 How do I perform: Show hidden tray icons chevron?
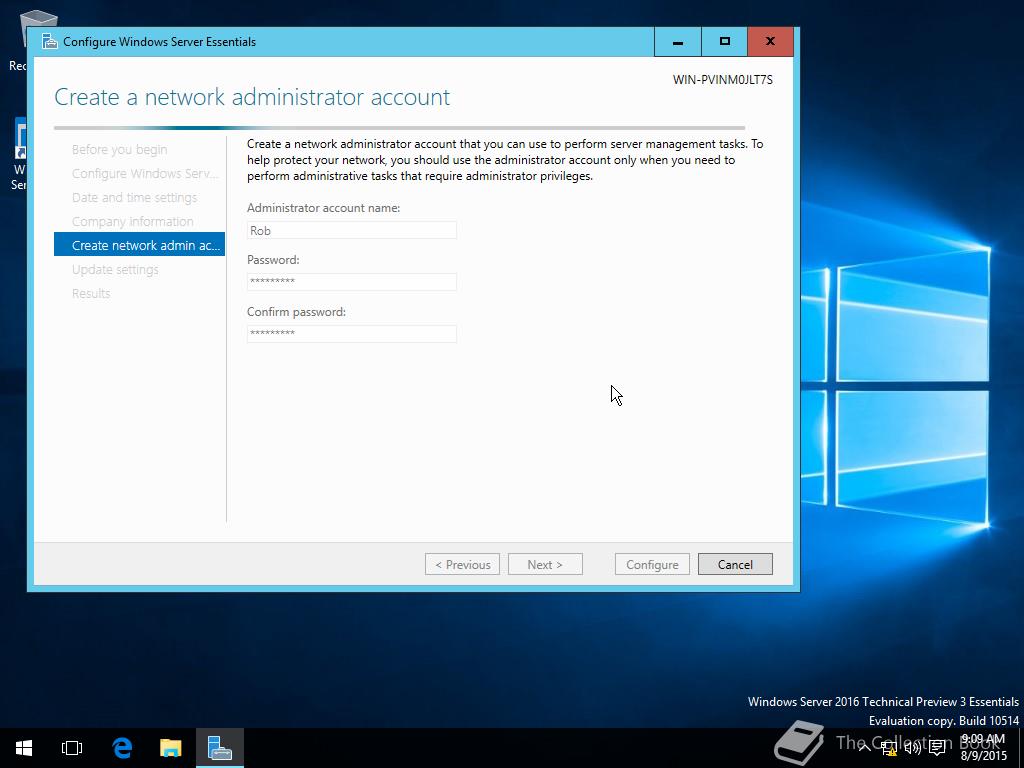tap(865, 747)
